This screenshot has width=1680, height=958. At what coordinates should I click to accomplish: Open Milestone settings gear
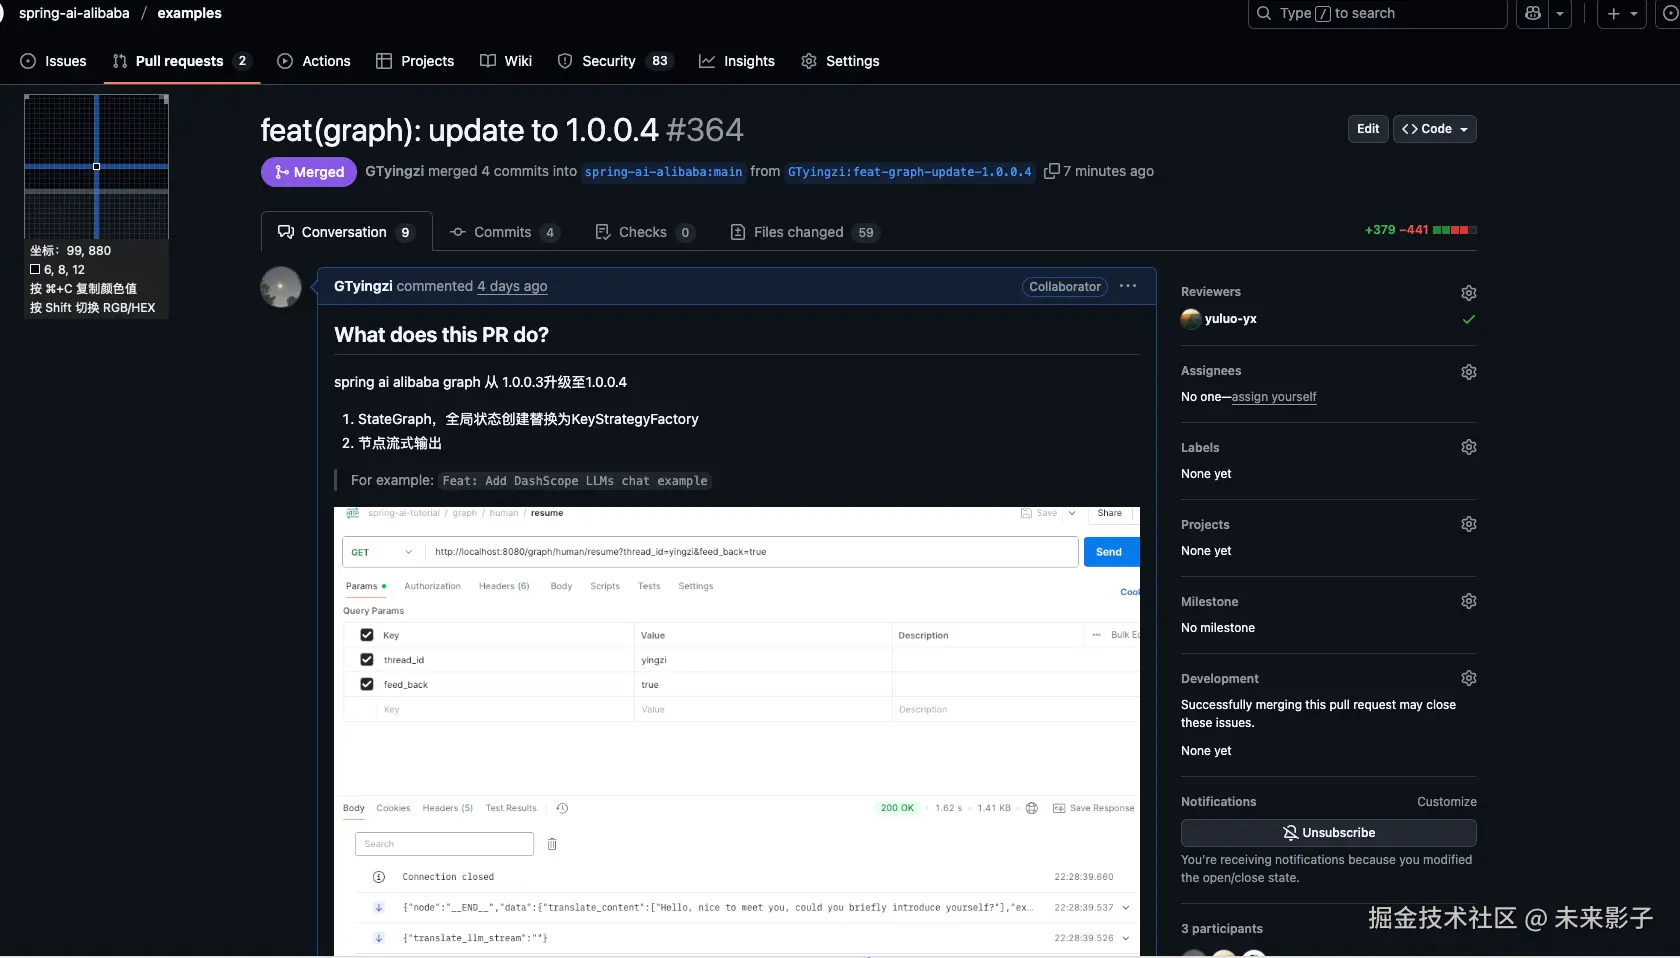click(x=1468, y=601)
